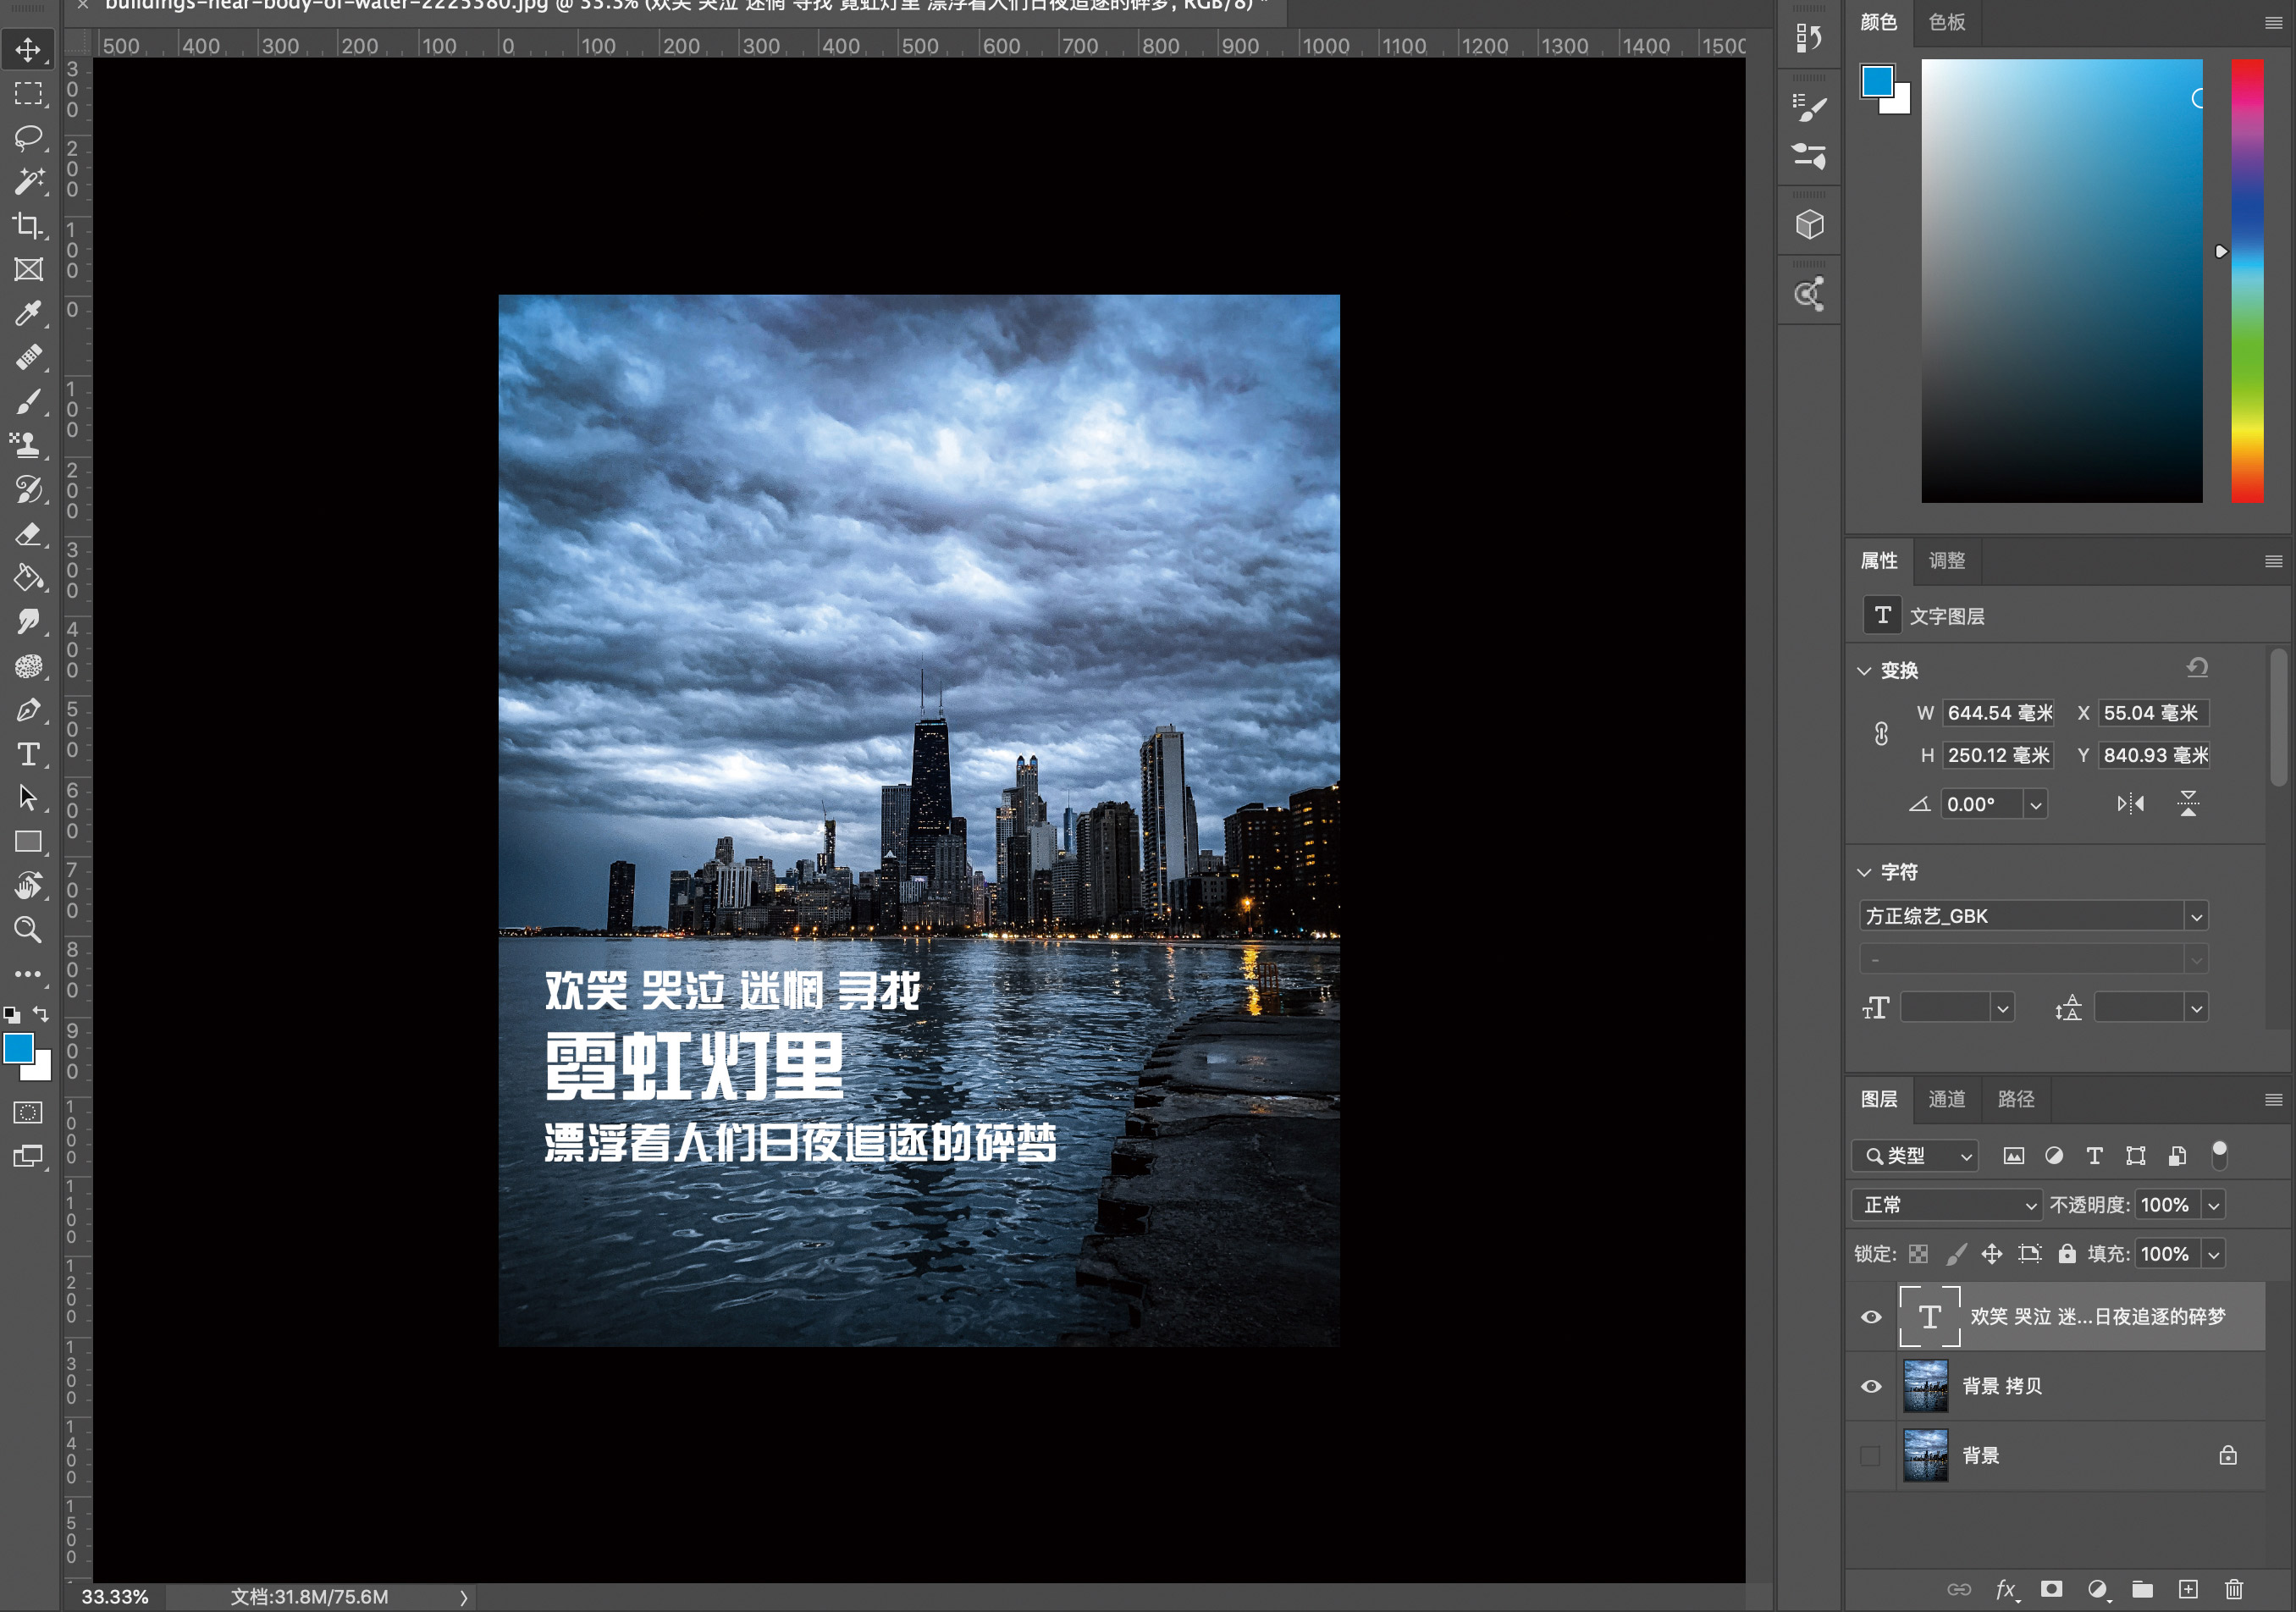2296x1612 pixels.
Task: Select the Zoom tool
Action: point(28,929)
